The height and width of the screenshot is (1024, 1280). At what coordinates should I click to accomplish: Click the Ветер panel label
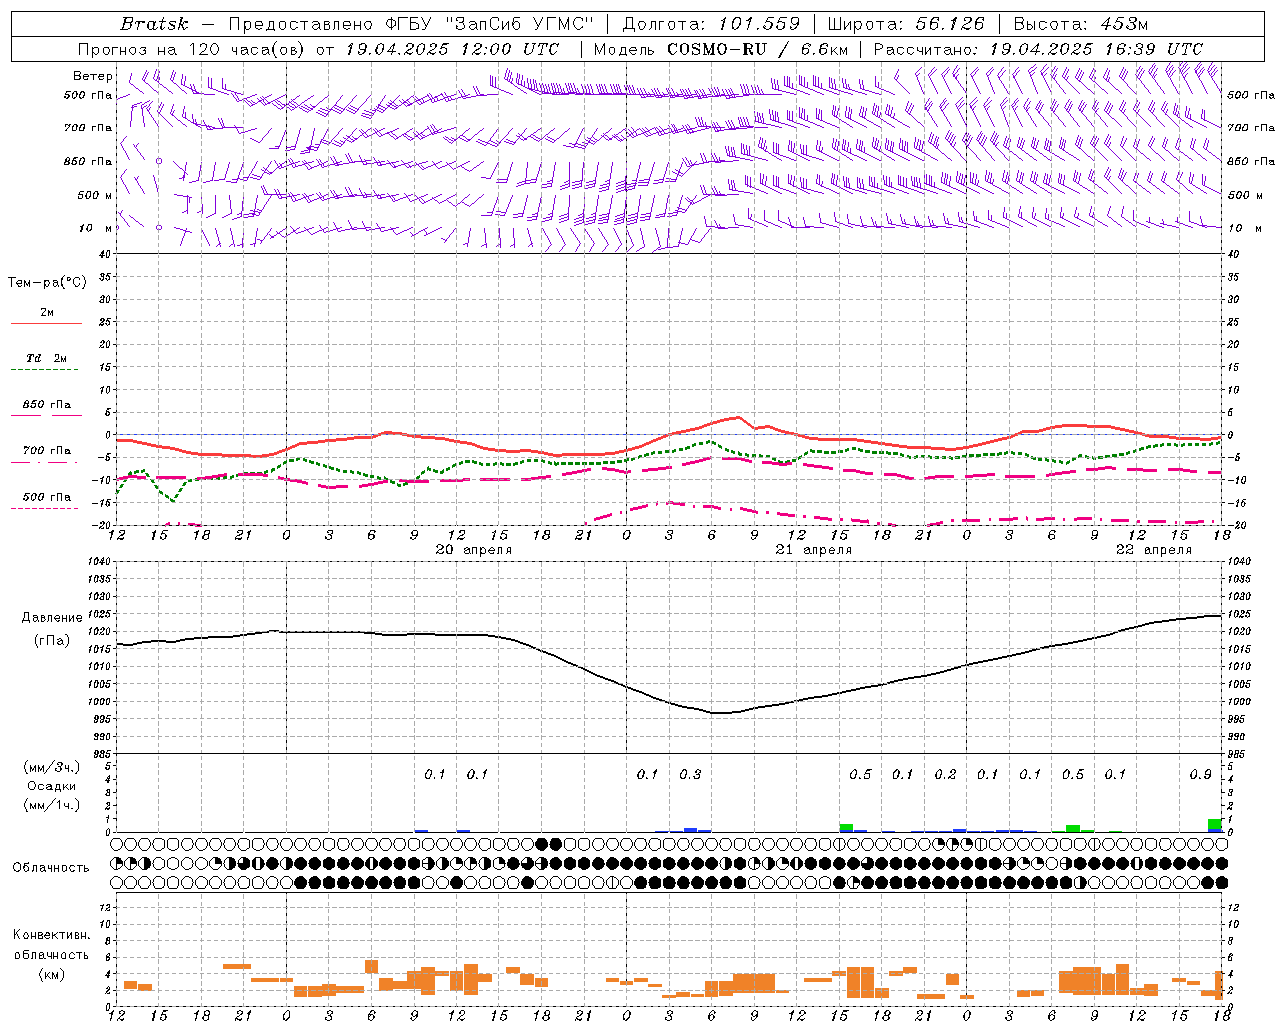click(x=93, y=76)
